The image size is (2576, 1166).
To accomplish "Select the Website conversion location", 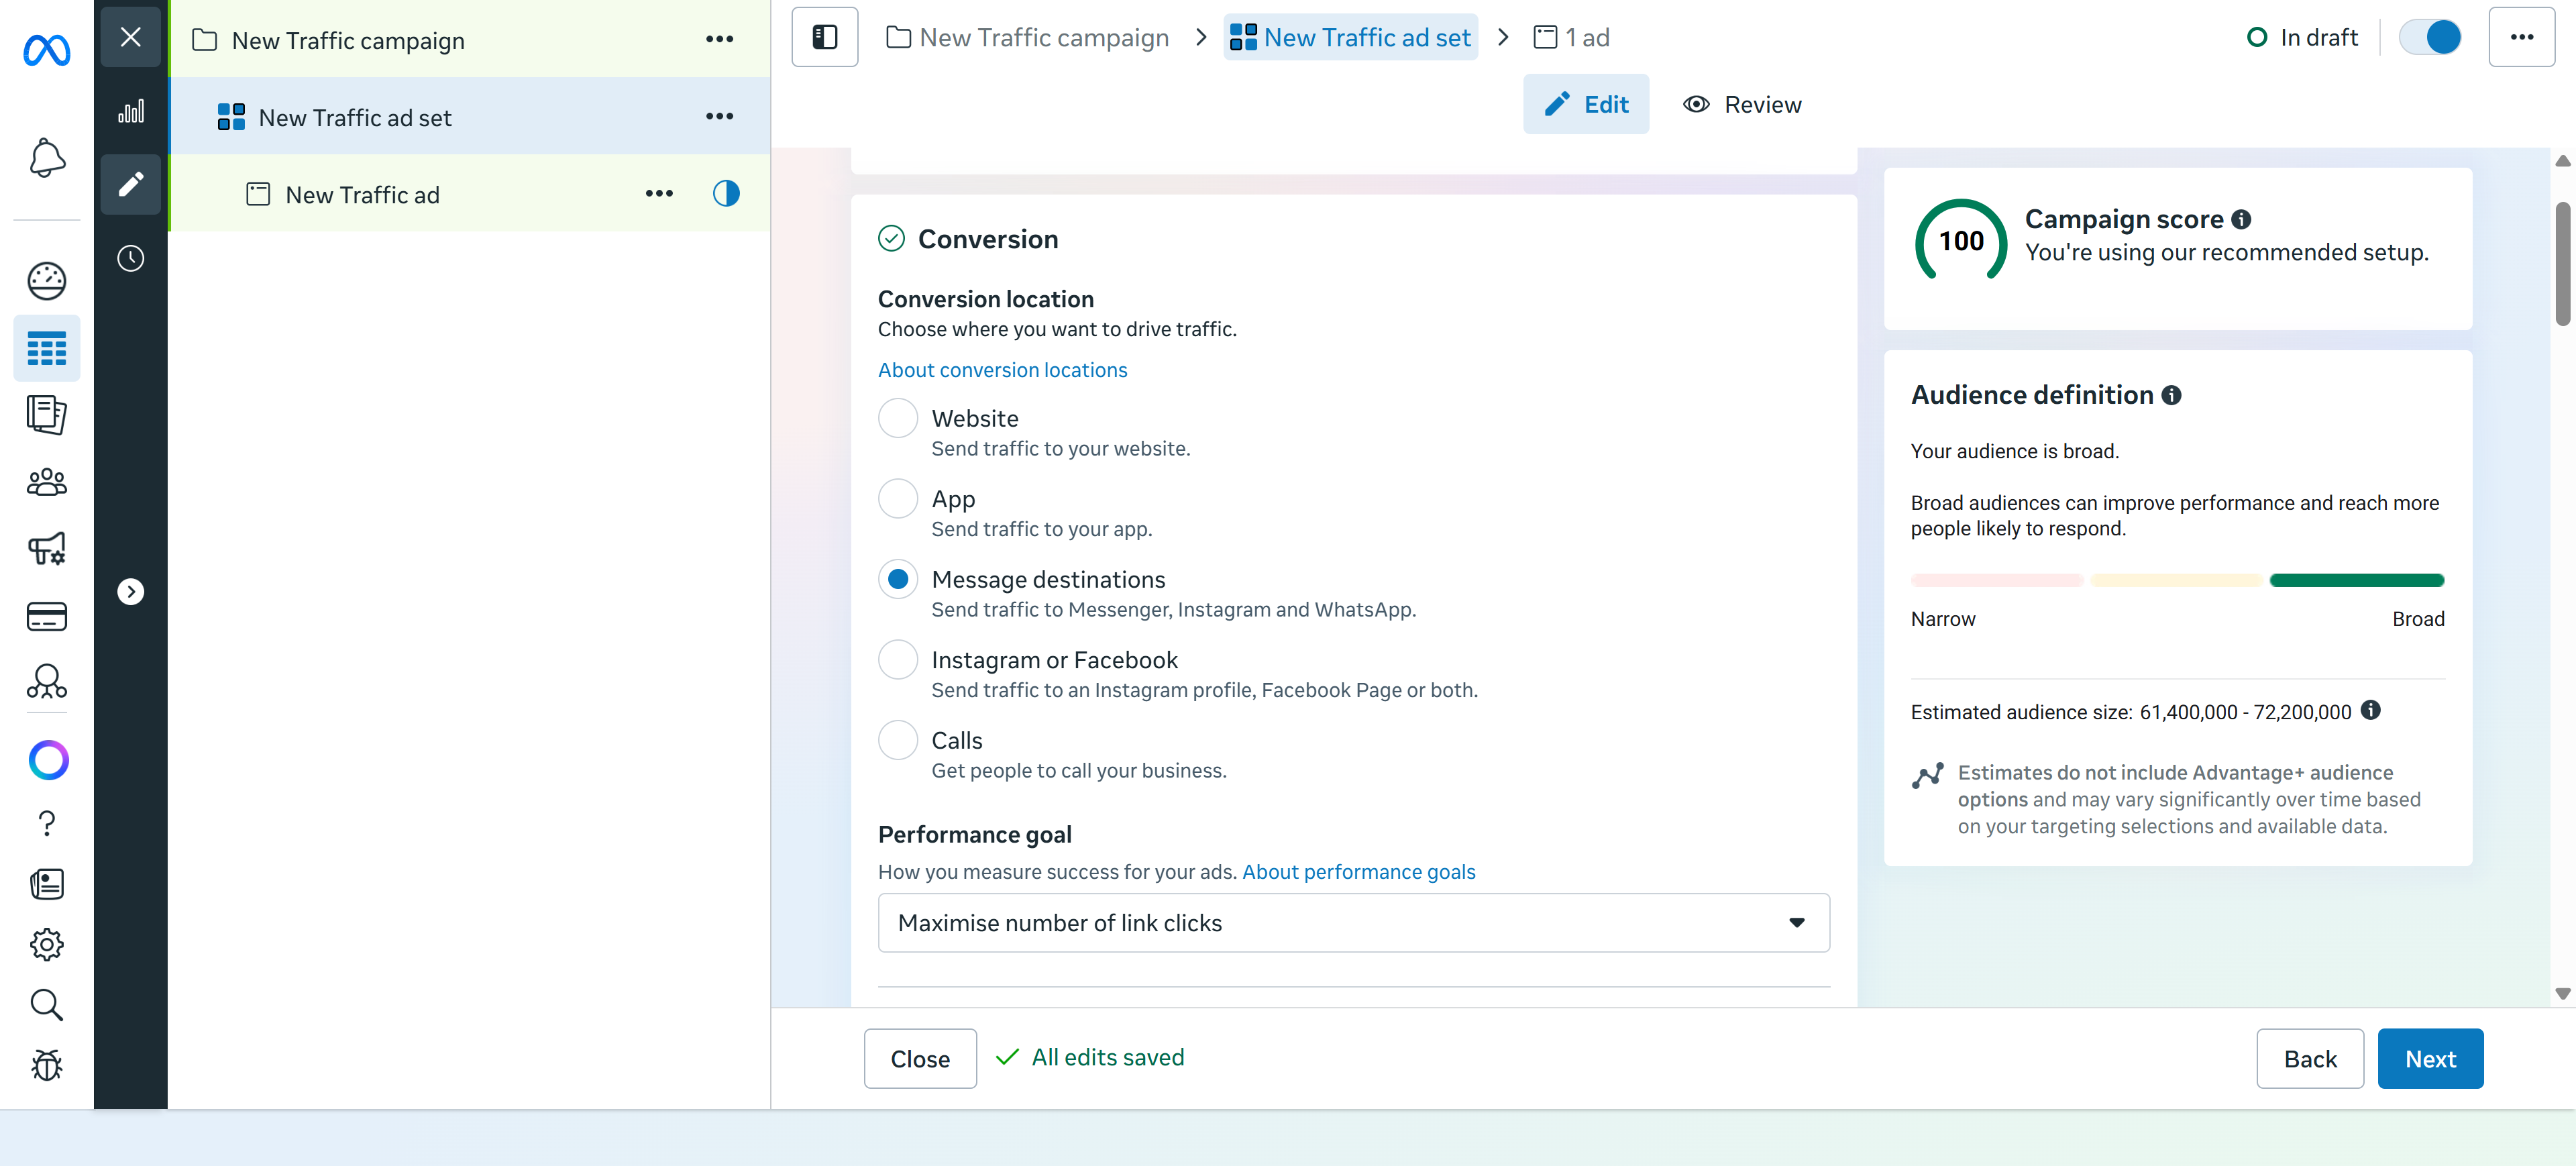I will (x=897, y=418).
